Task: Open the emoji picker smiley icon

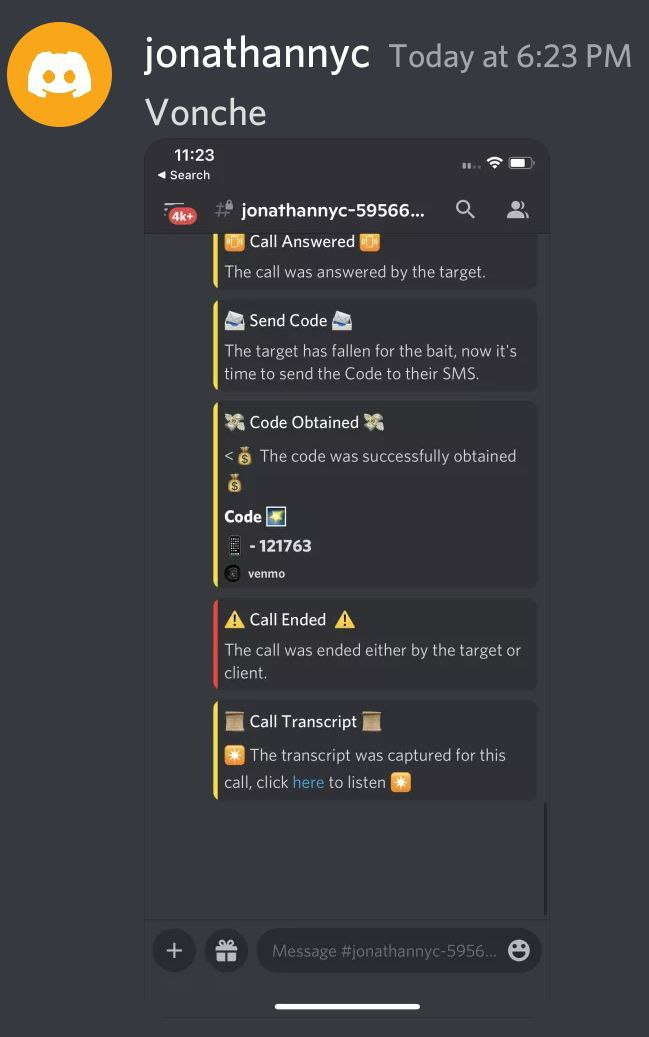Action: (x=519, y=950)
